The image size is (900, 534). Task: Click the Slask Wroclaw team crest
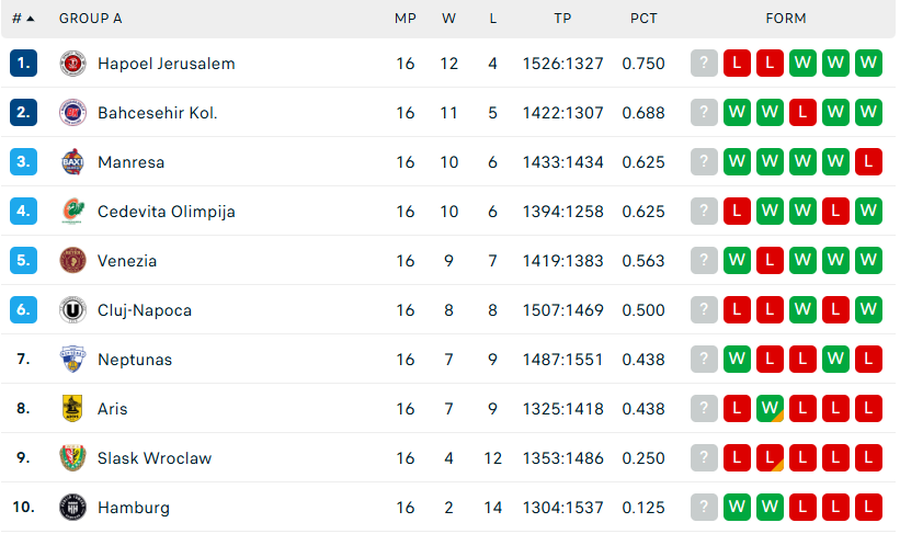(x=73, y=458)
